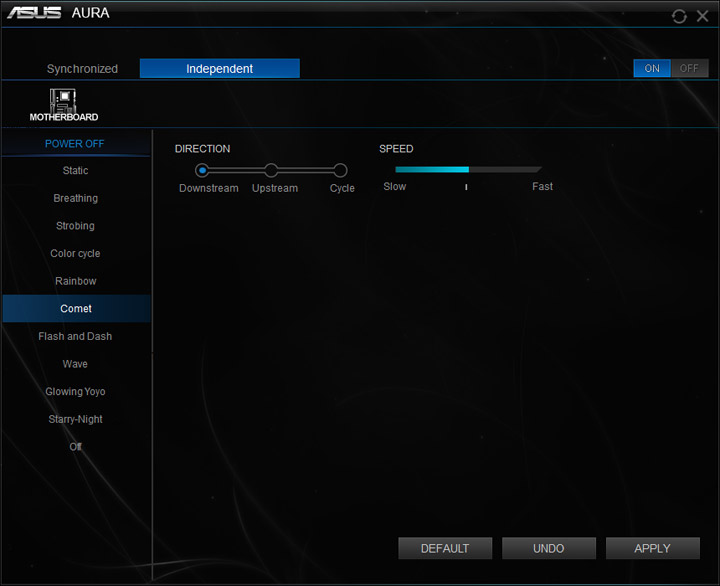
Task: Set direction to Cycle
Action: pyautogui.click(x=340, y=170)
